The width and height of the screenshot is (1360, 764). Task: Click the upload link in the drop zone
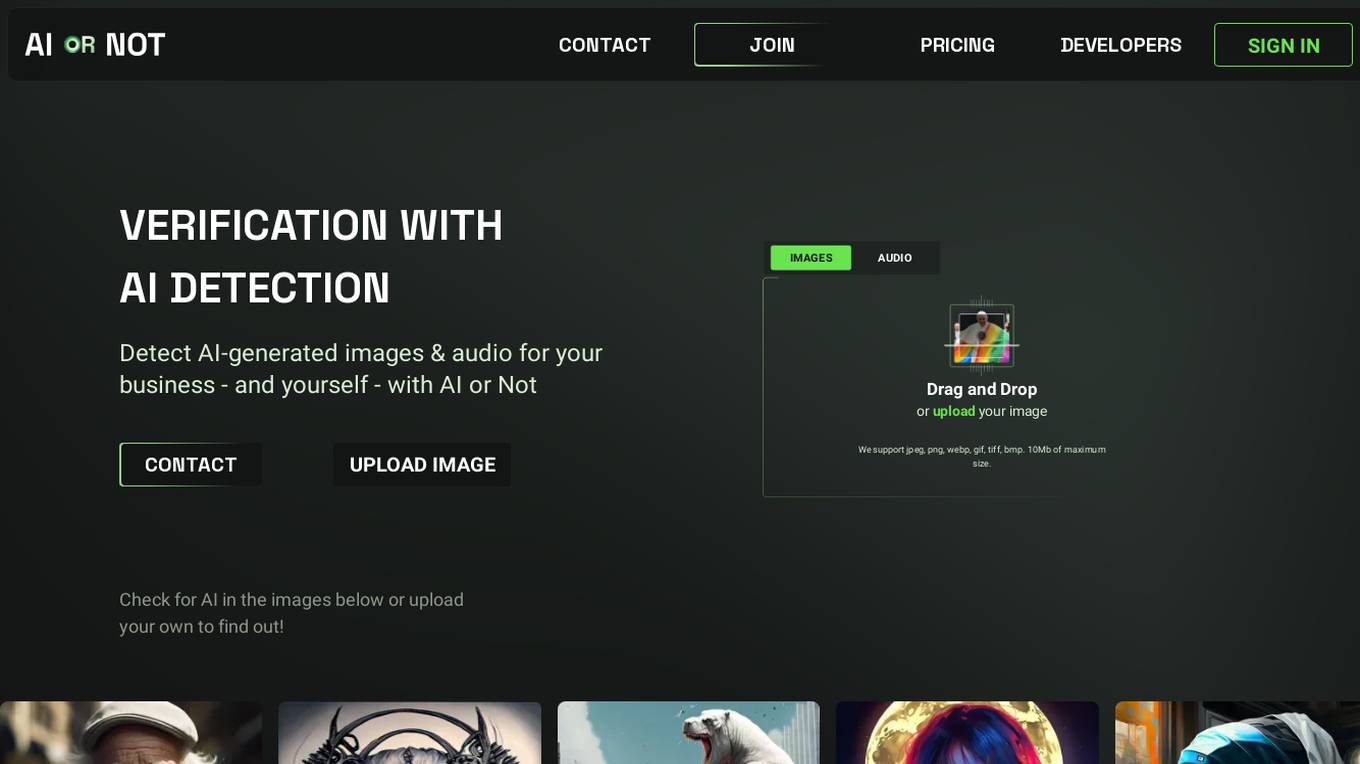pyautogui.click(x=954, y=411)
